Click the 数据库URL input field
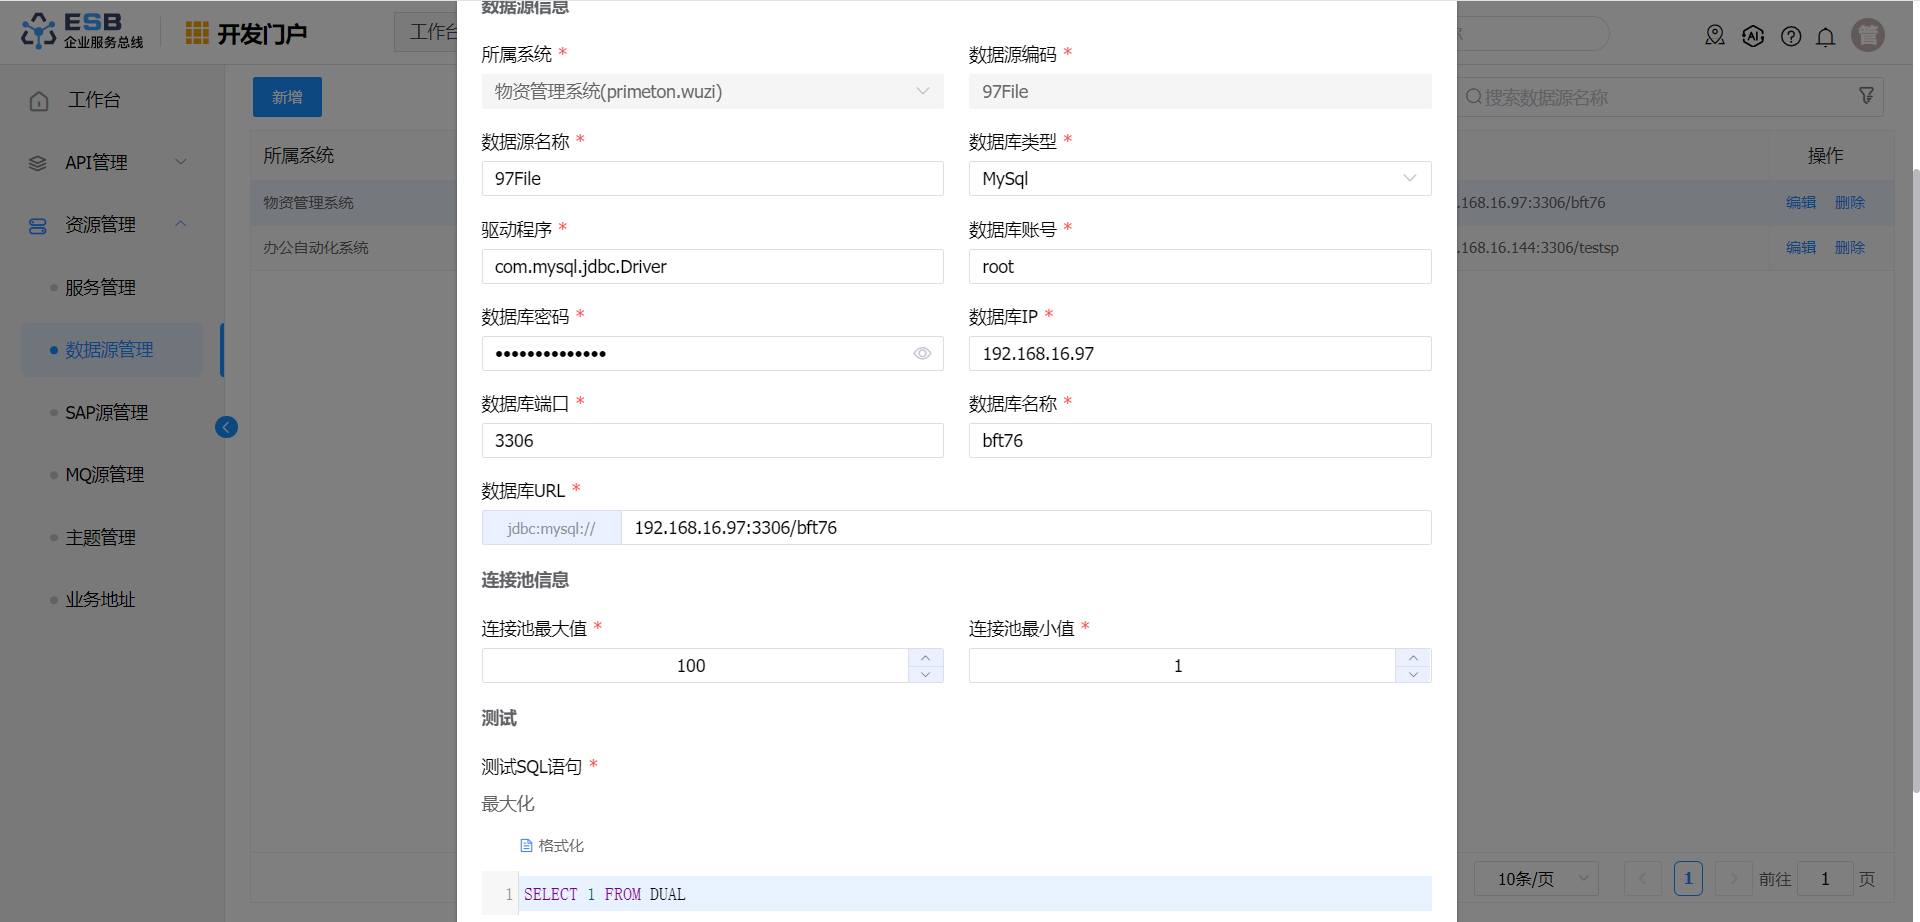1920x922 pixels. coord(1026,528)
